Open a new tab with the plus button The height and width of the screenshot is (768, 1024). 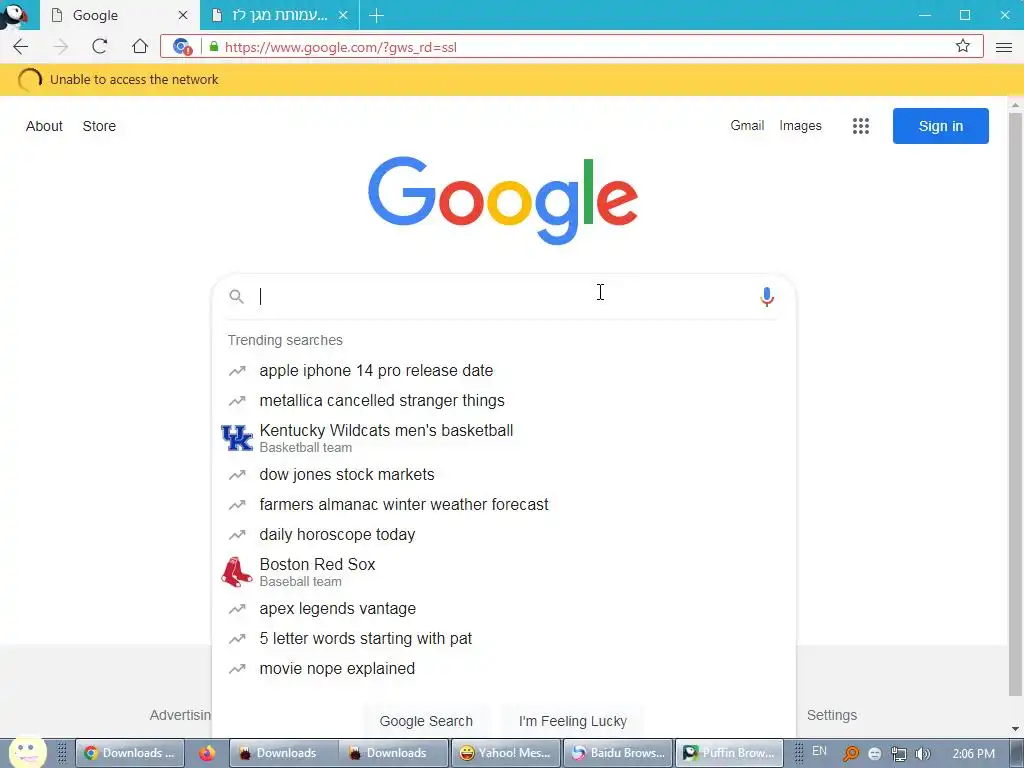click(376, 15)
